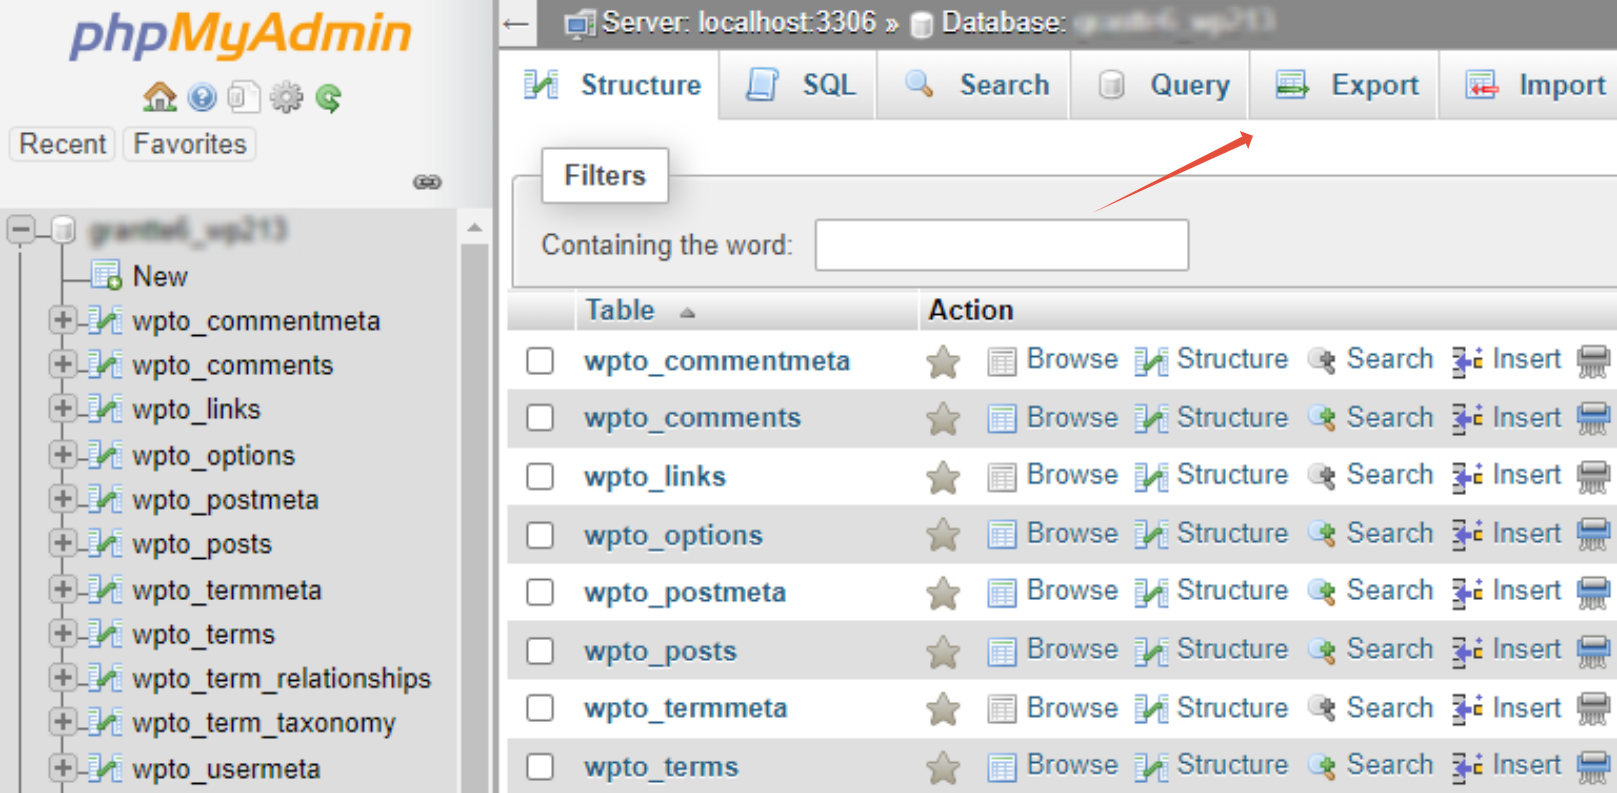Click Structure link for wpto_termmeta

pos(1232,708)
